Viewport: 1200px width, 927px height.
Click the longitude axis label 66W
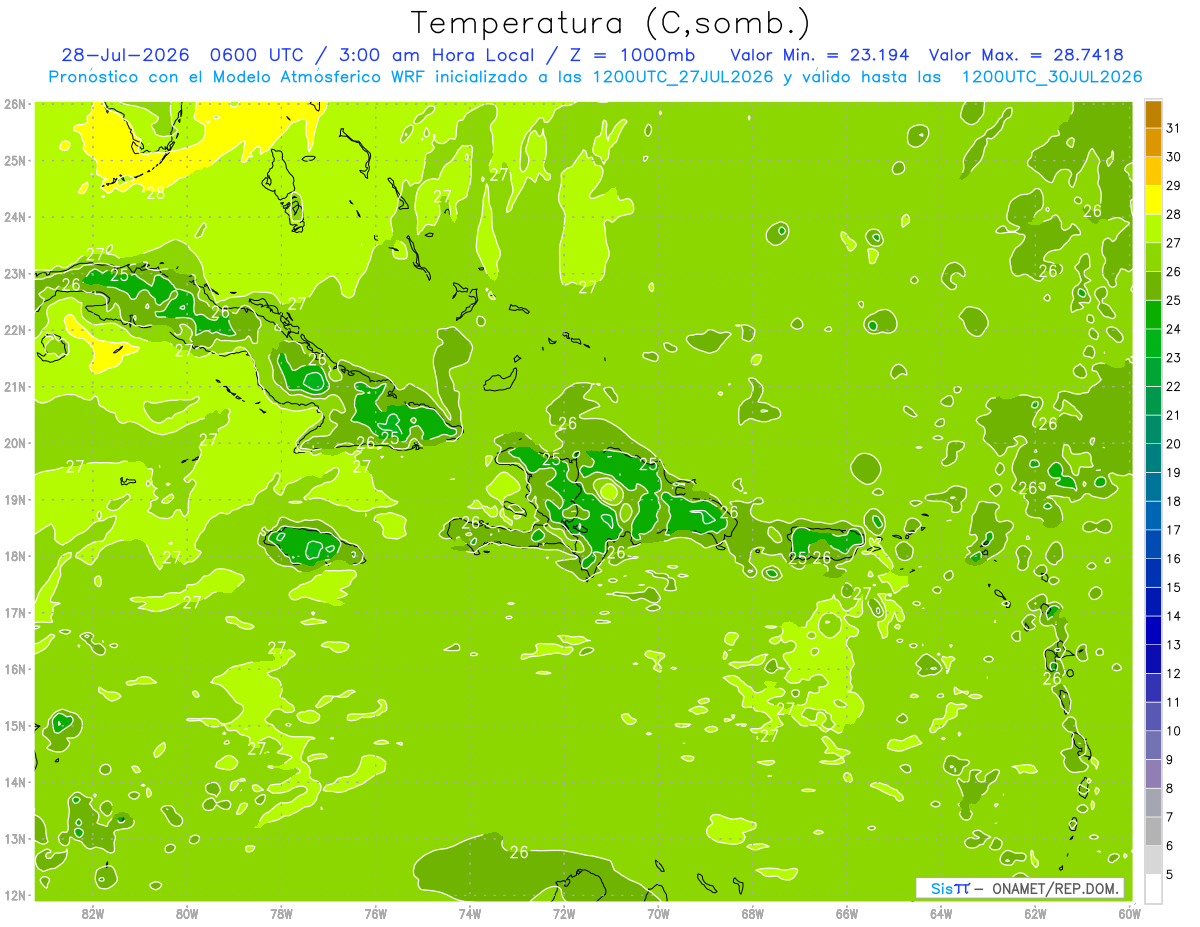coord(847,913)
